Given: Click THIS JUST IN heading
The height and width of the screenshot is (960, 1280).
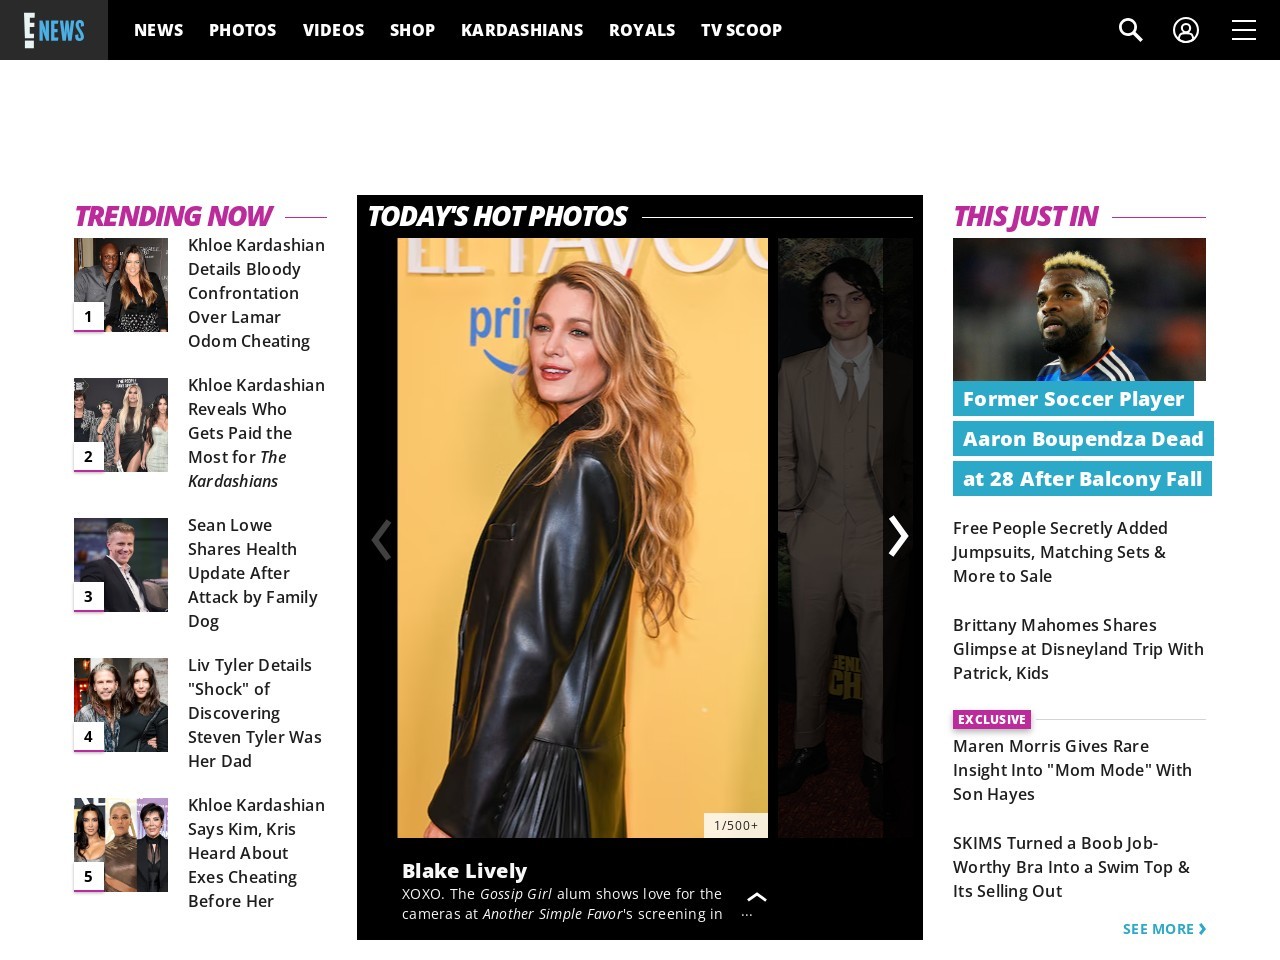Looking at the screenshot, I should click(x=1025, y=216).
